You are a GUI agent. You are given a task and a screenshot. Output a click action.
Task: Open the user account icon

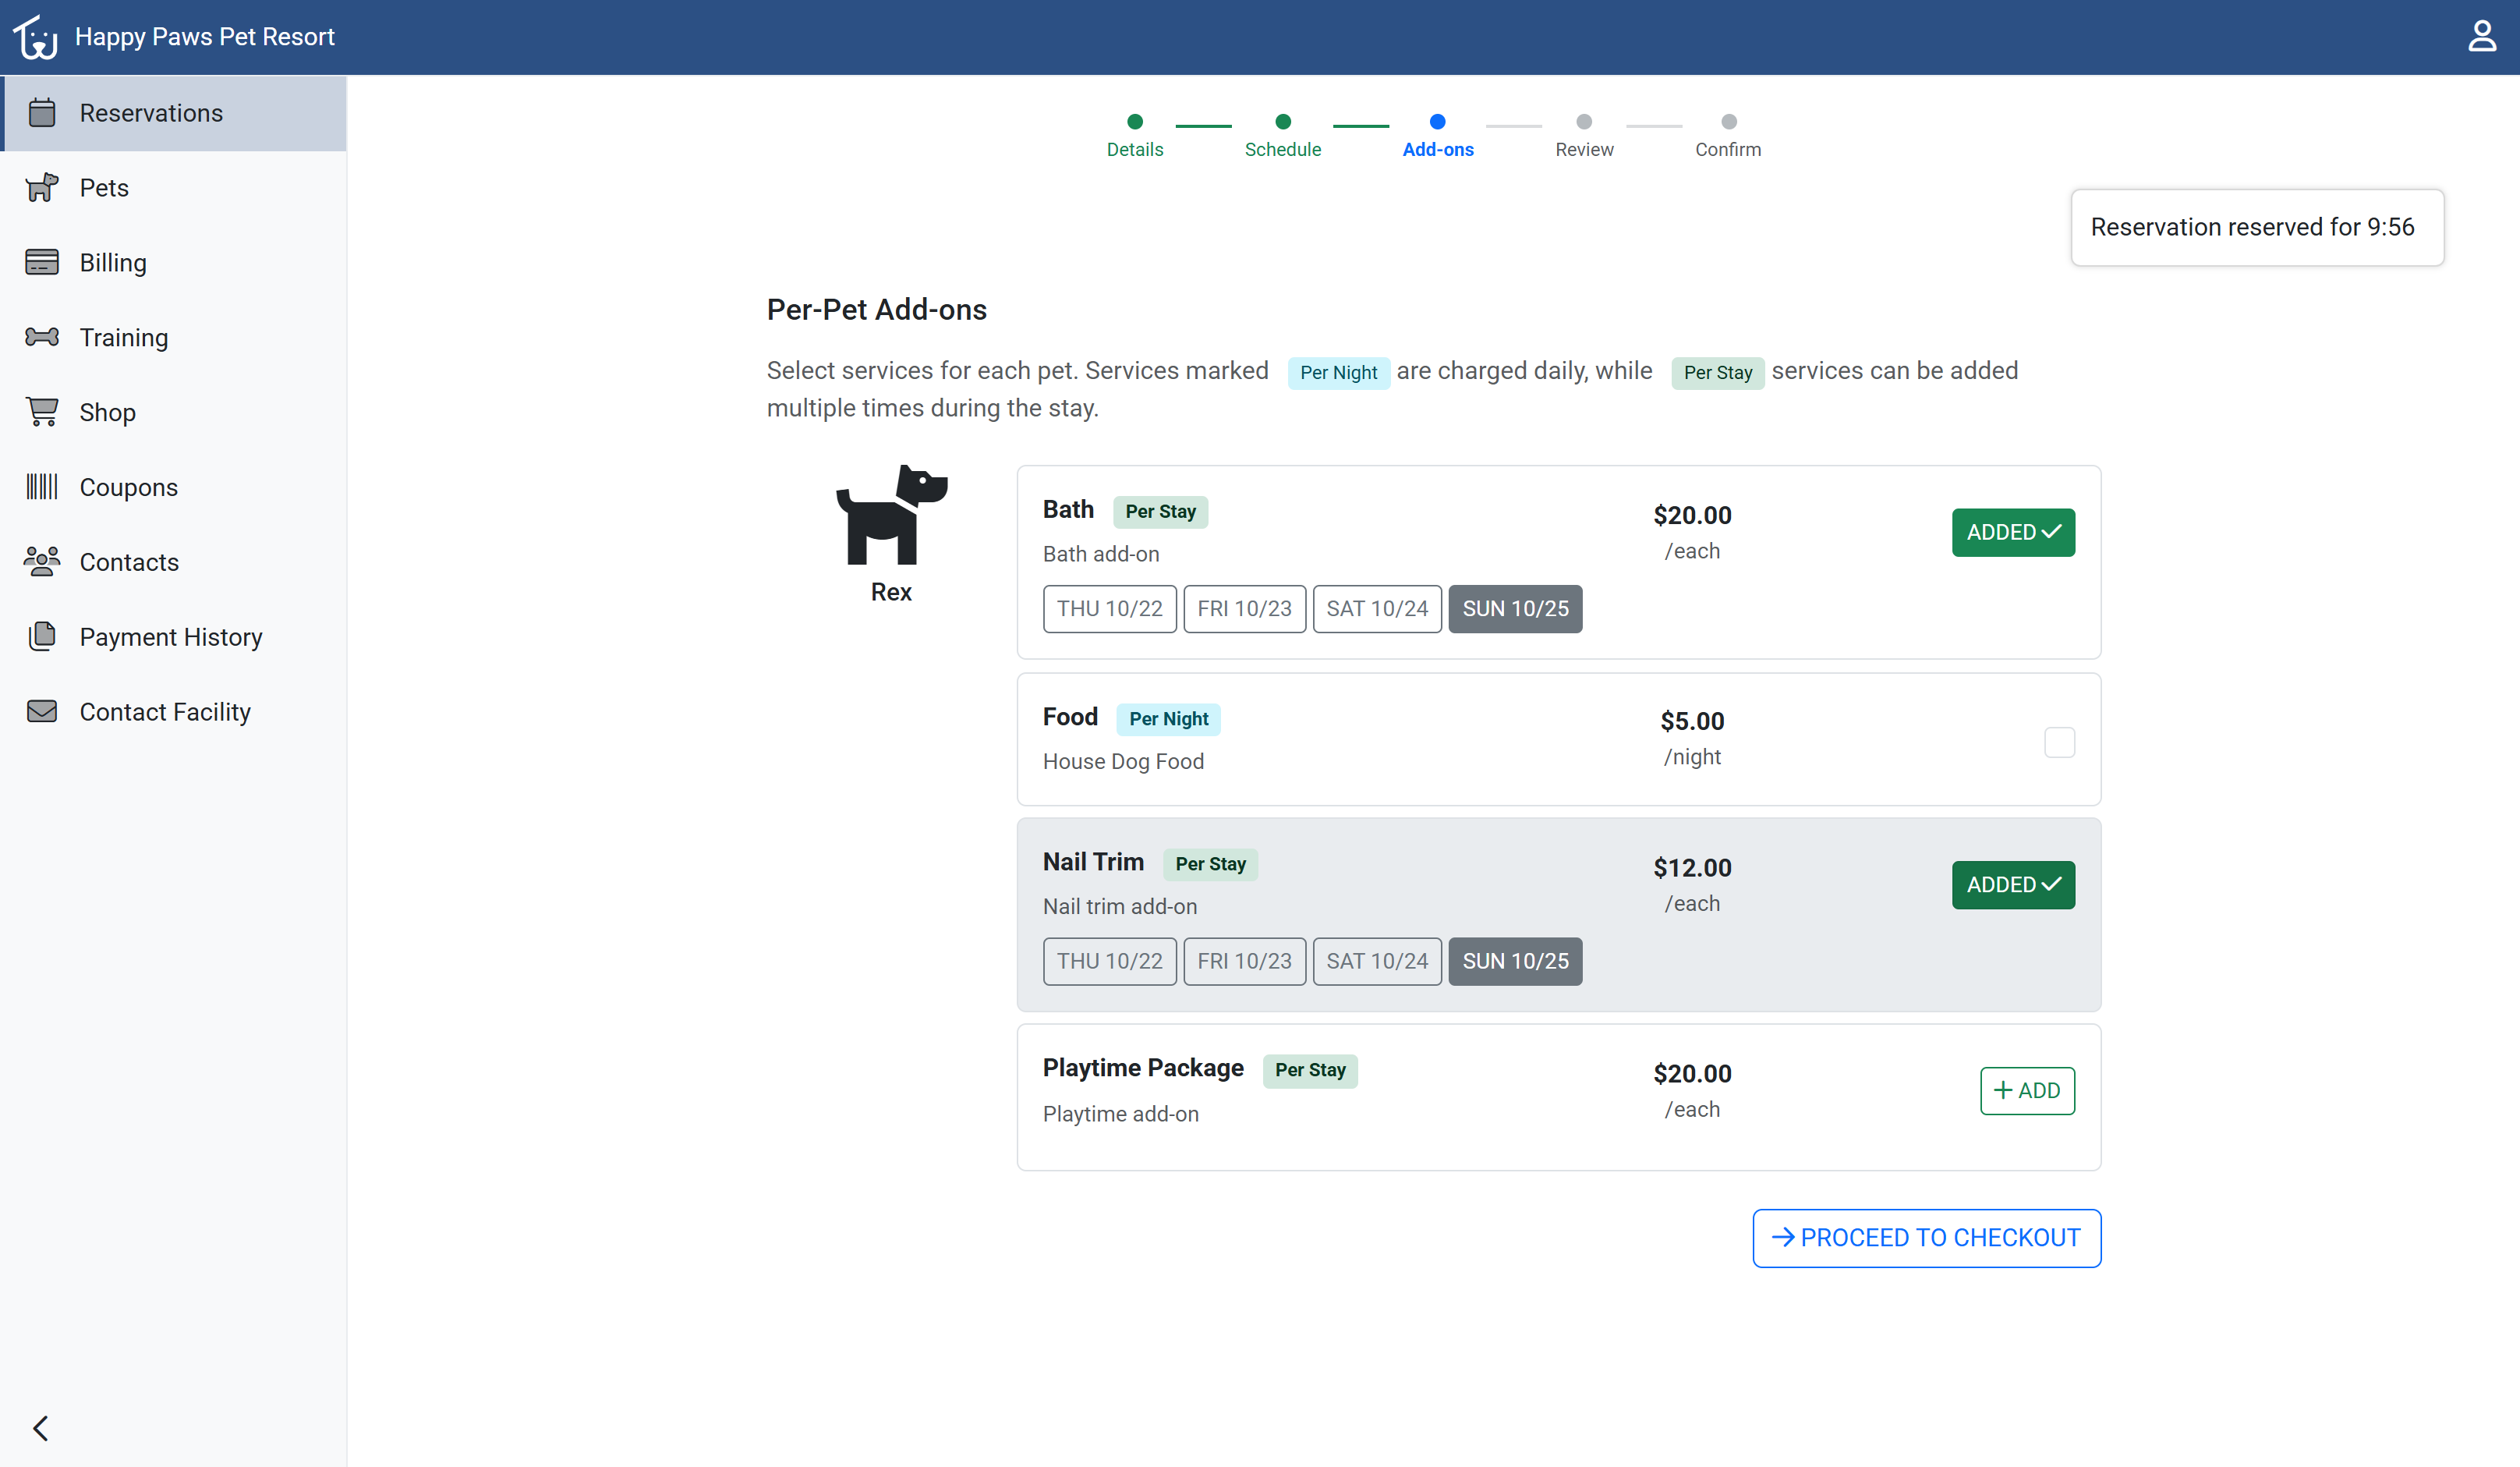point(2481,37)
